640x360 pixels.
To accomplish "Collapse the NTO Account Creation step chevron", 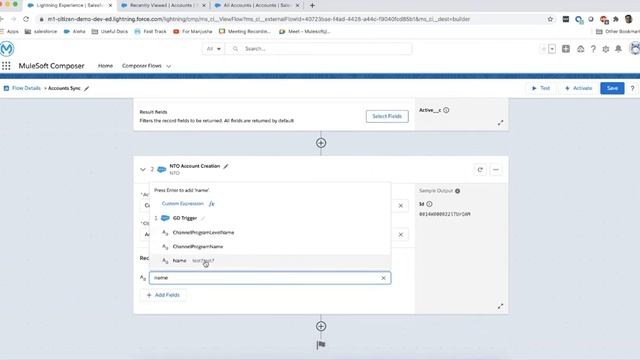I will click(142, 169).
